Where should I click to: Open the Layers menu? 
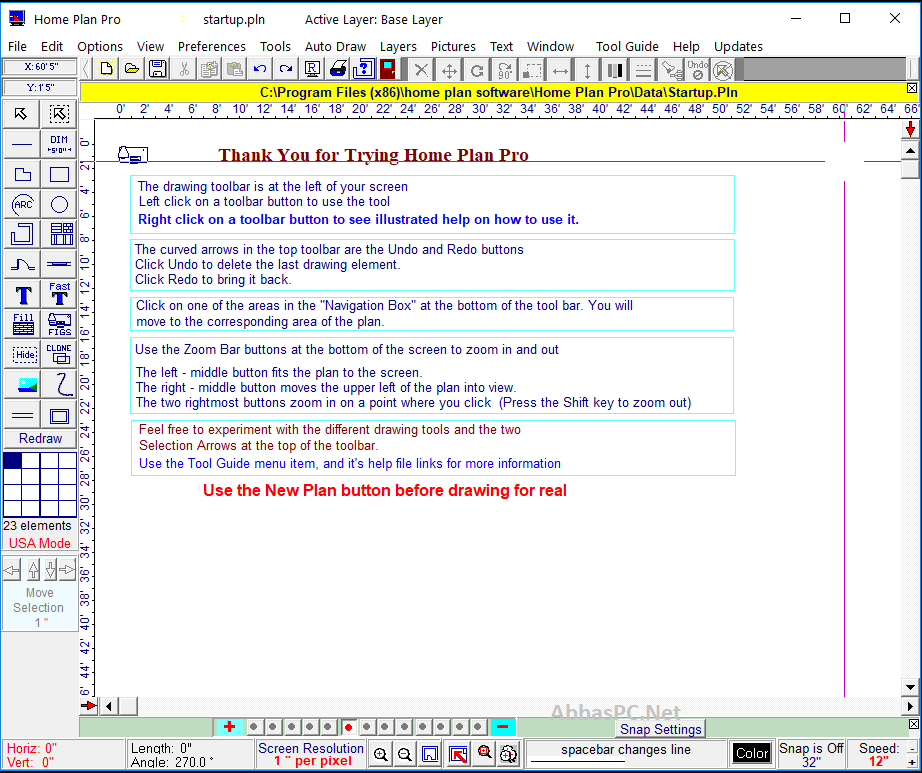[398, 46]
